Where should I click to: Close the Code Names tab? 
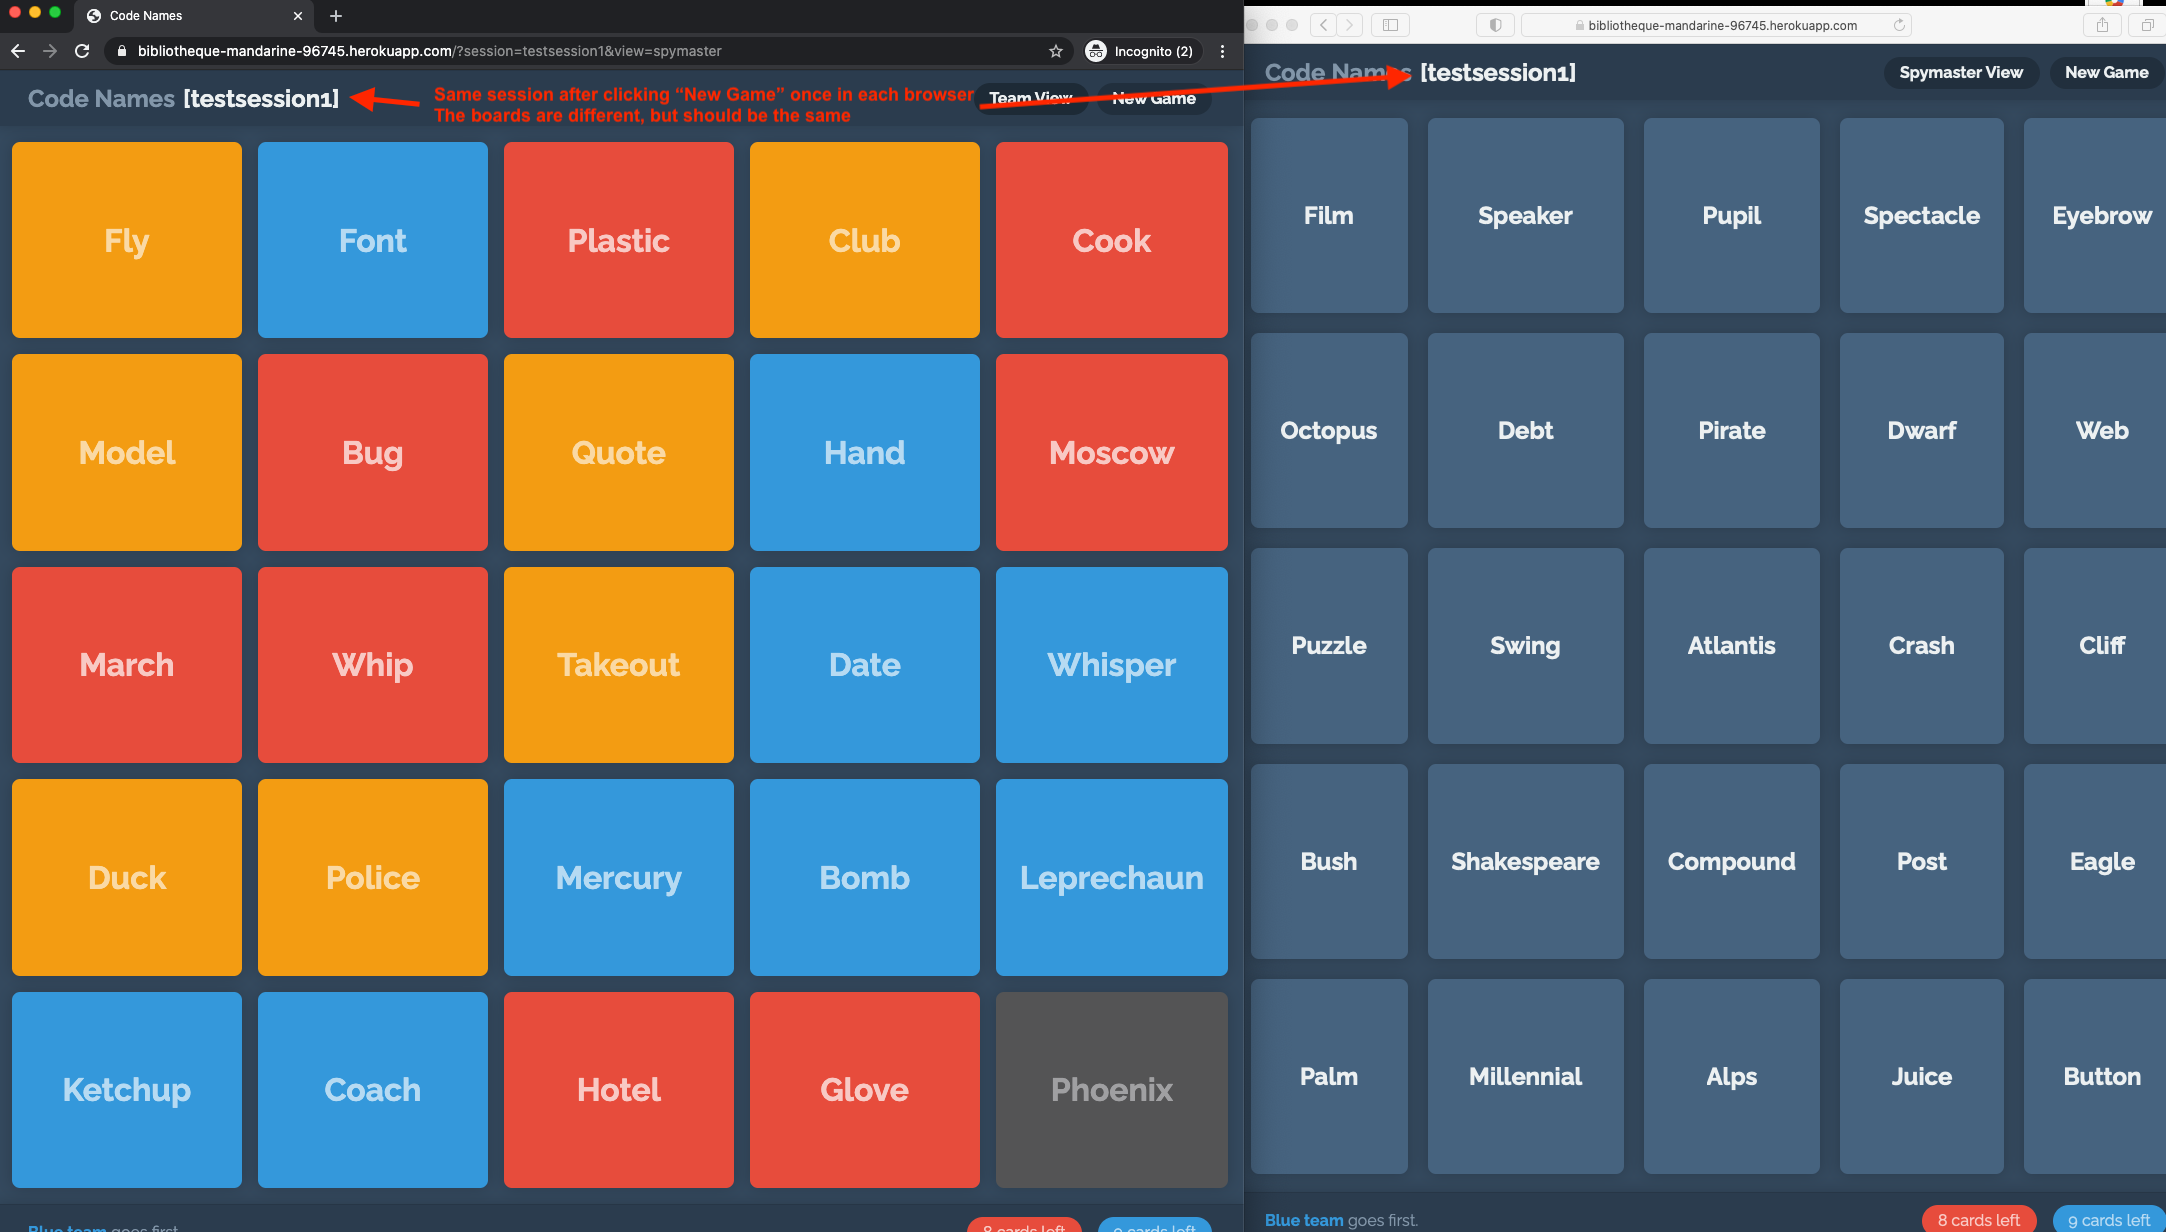298,16
